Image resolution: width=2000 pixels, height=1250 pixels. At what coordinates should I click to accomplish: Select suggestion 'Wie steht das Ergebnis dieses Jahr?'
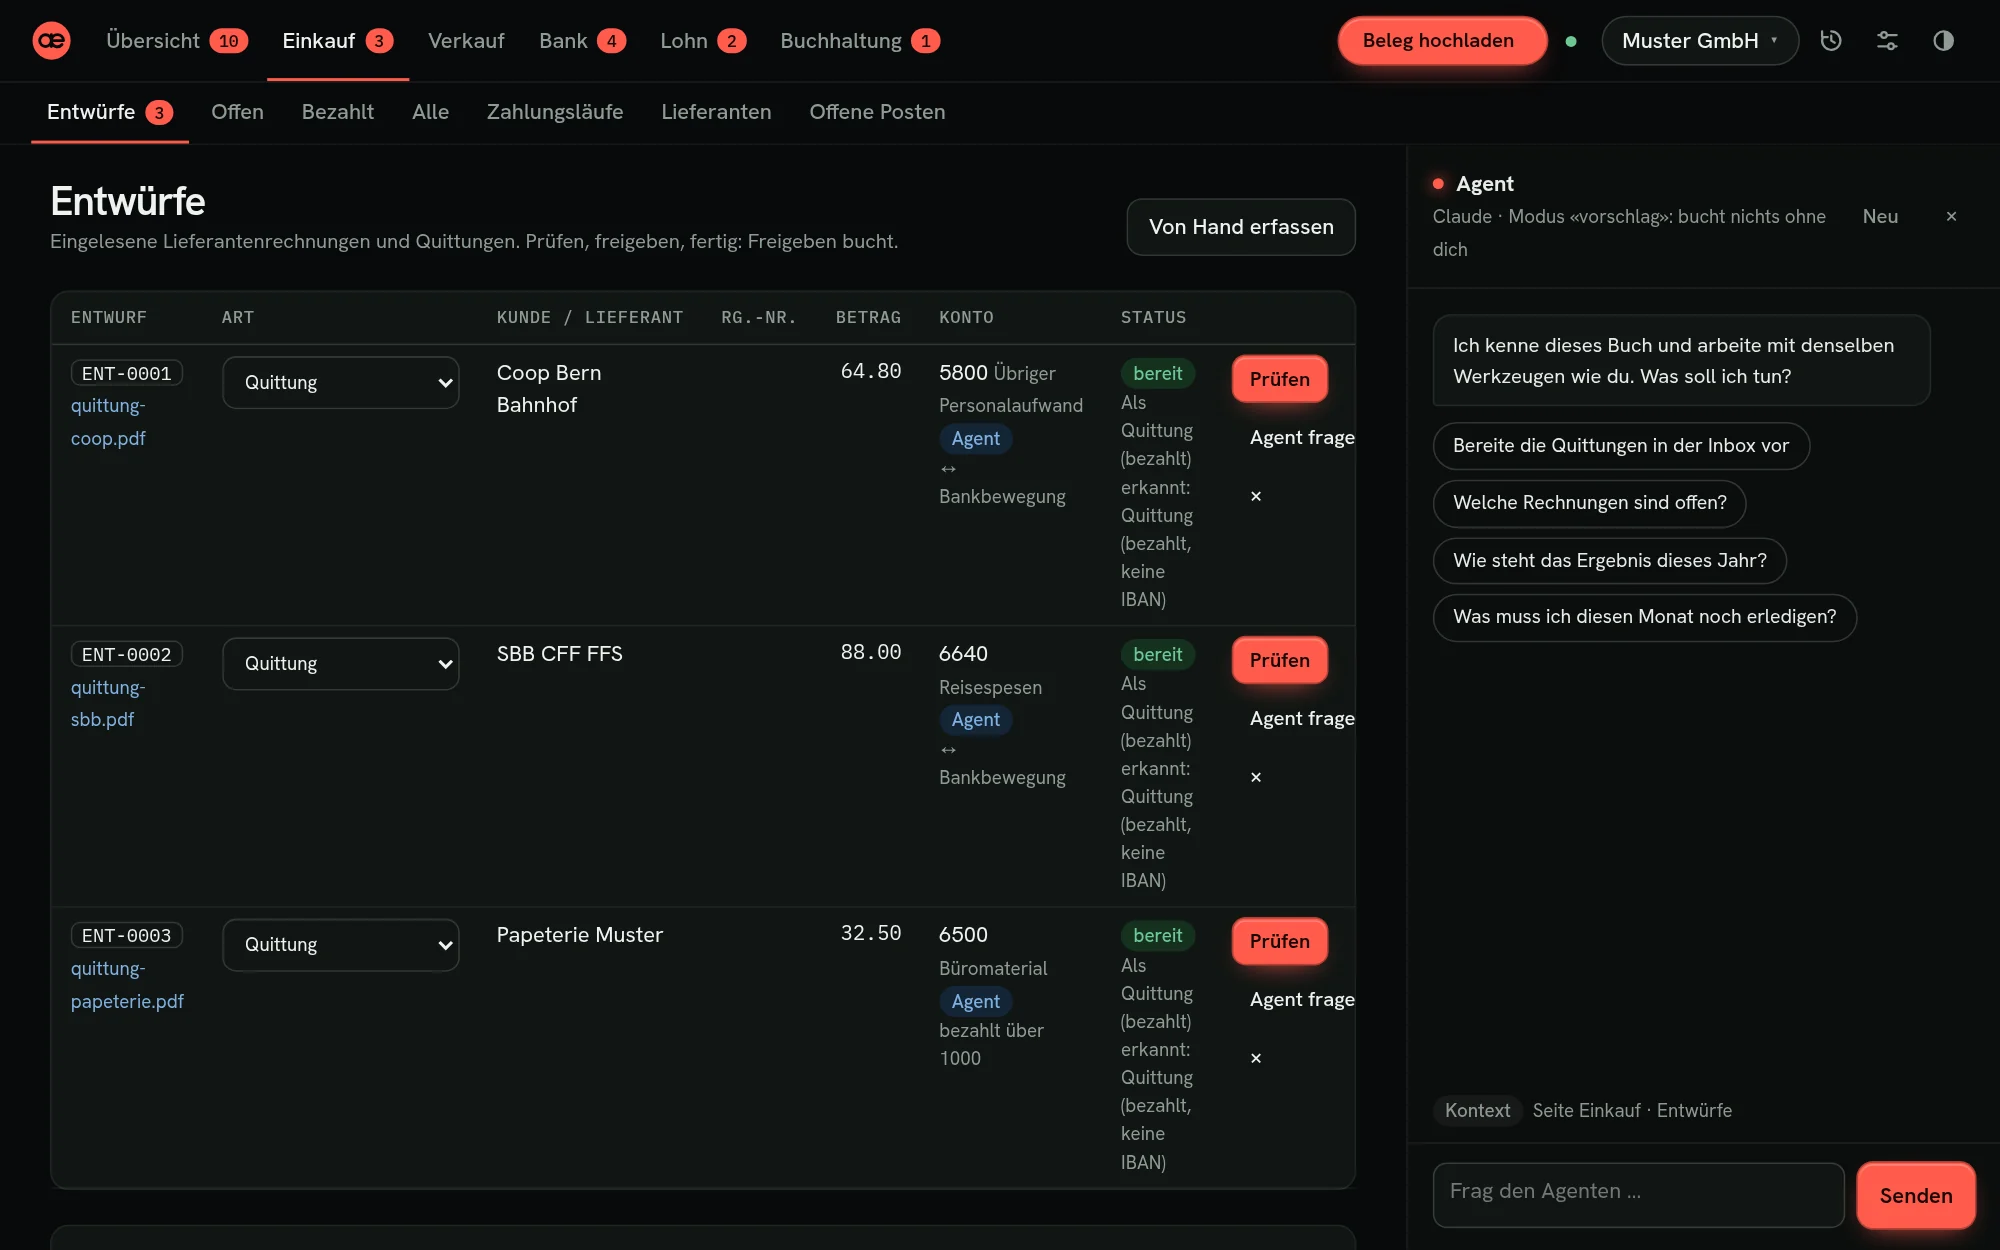[x=1609, y=560]
